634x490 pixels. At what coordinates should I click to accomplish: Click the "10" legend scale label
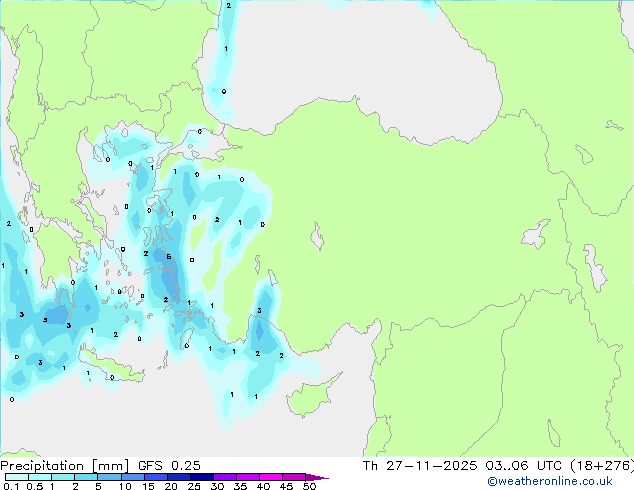click(x=125, y=486)
